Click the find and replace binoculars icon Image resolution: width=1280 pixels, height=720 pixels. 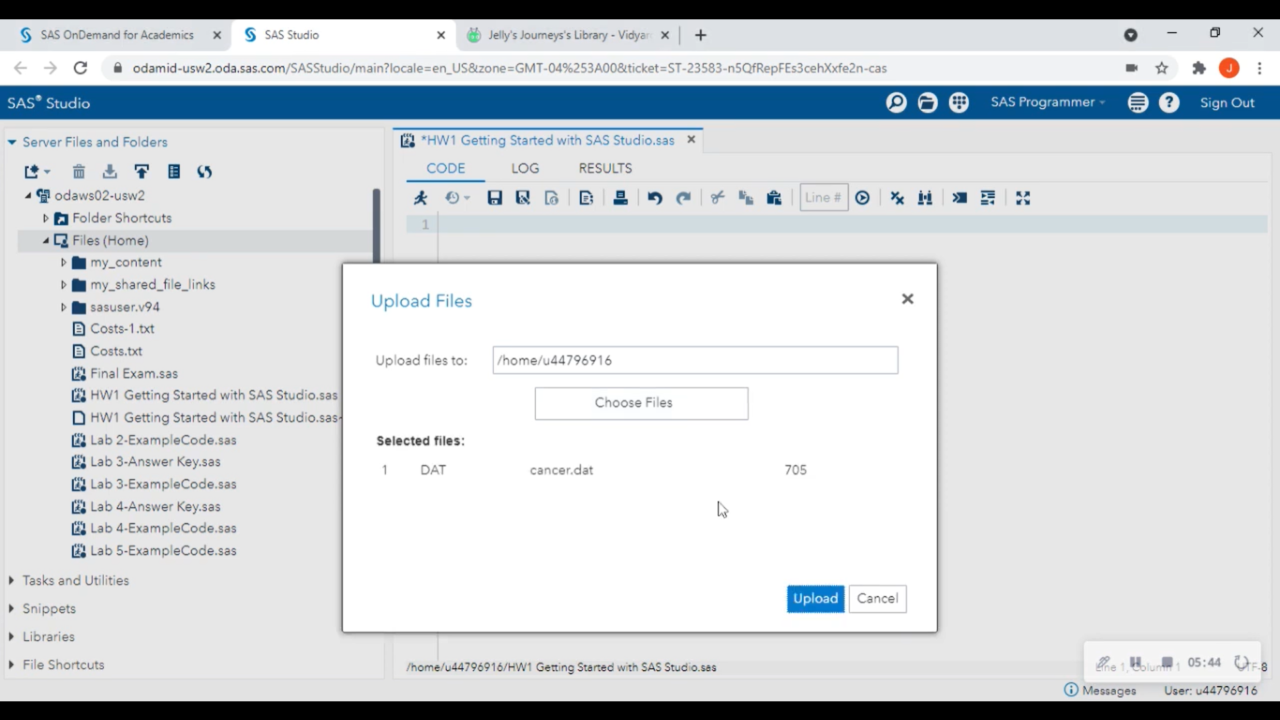point(925,198)
